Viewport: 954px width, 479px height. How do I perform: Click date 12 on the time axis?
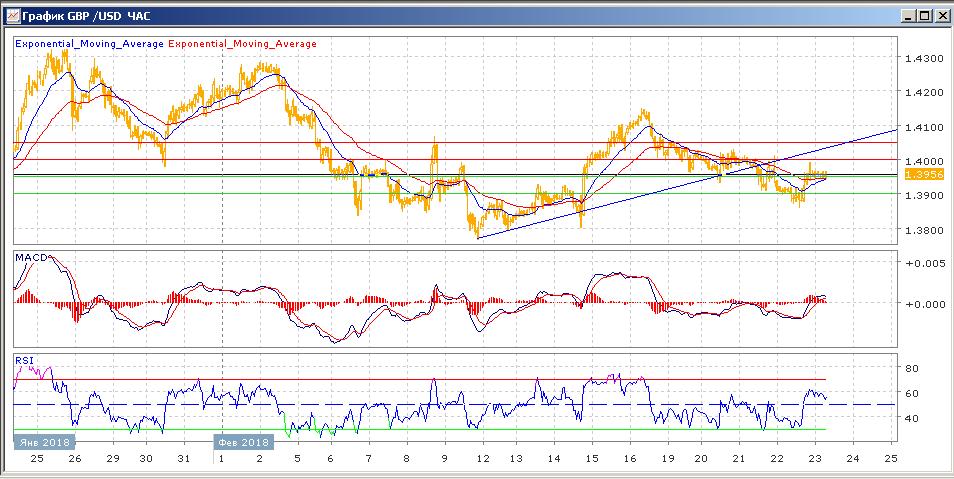pos(481,458)
